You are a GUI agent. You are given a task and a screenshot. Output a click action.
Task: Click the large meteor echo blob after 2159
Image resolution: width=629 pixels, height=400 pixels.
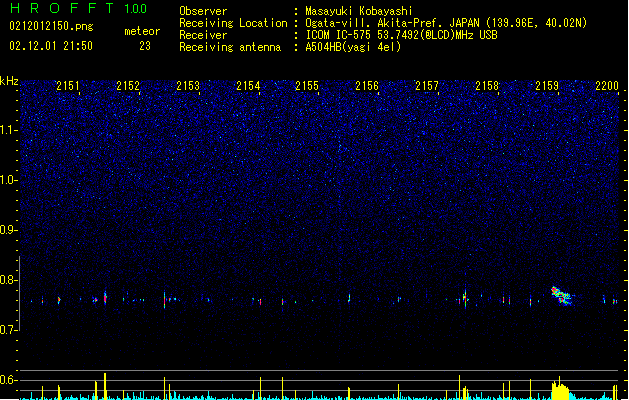click(561, 296)
